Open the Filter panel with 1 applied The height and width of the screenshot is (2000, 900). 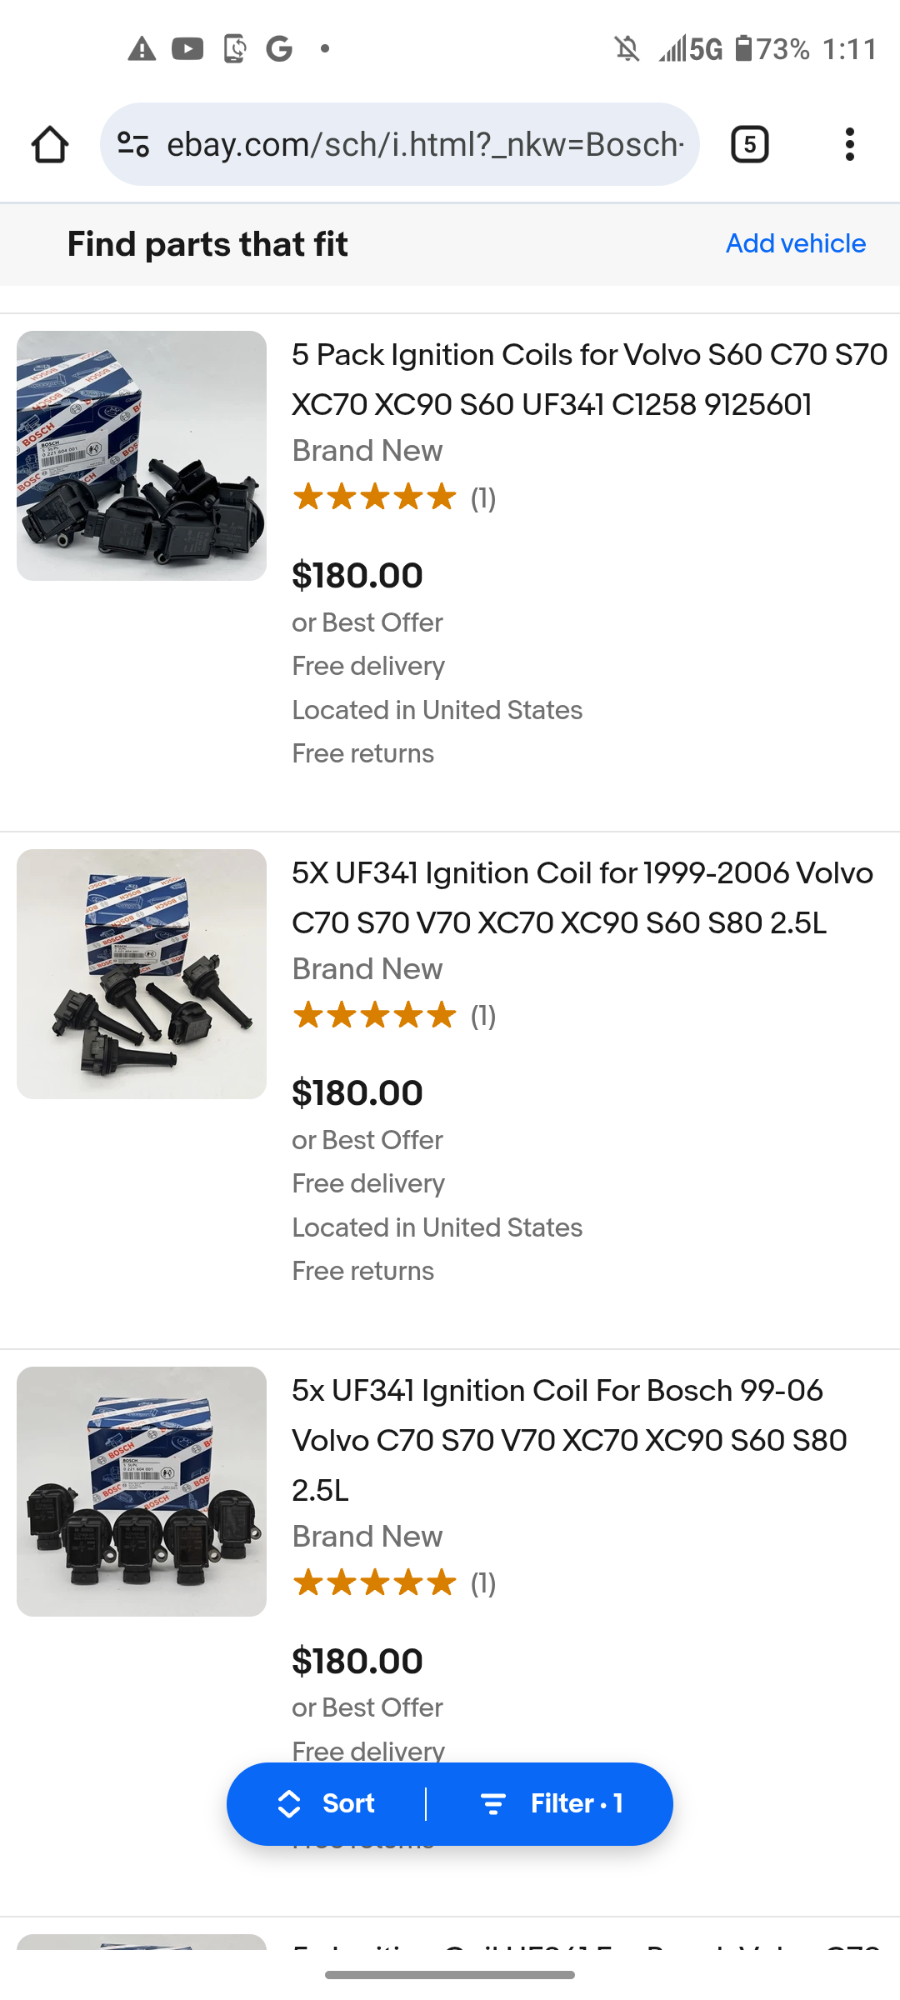pyautogui.click(x=553, y=1803)
